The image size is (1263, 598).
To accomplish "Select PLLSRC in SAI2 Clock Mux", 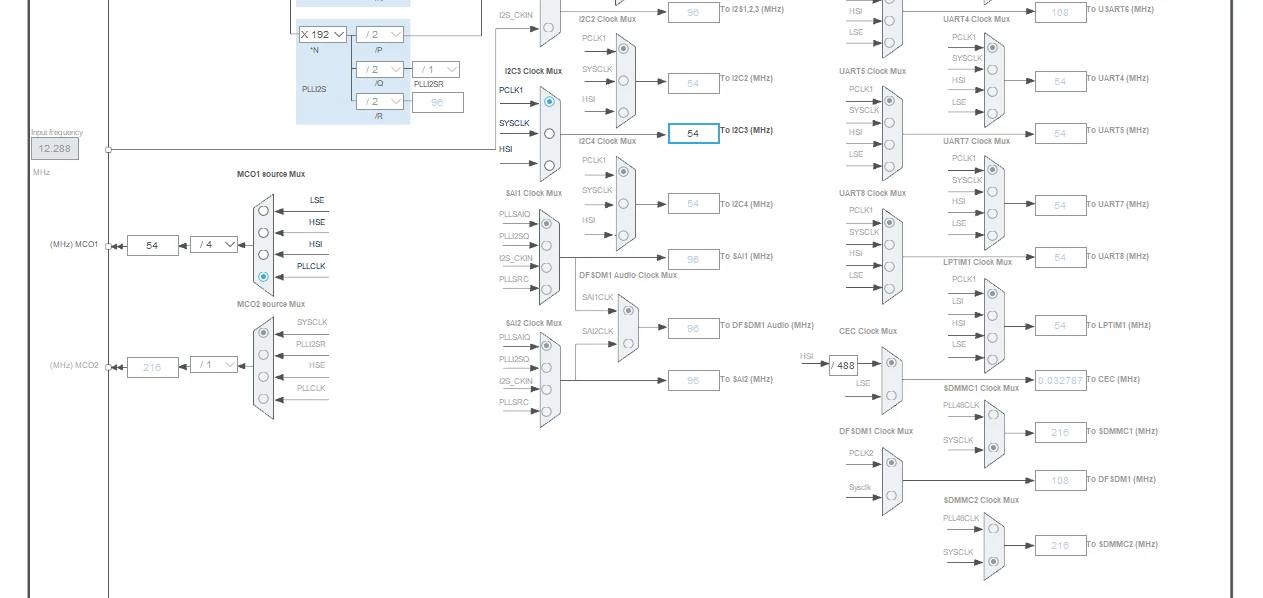I will click(x=547, y=412).
